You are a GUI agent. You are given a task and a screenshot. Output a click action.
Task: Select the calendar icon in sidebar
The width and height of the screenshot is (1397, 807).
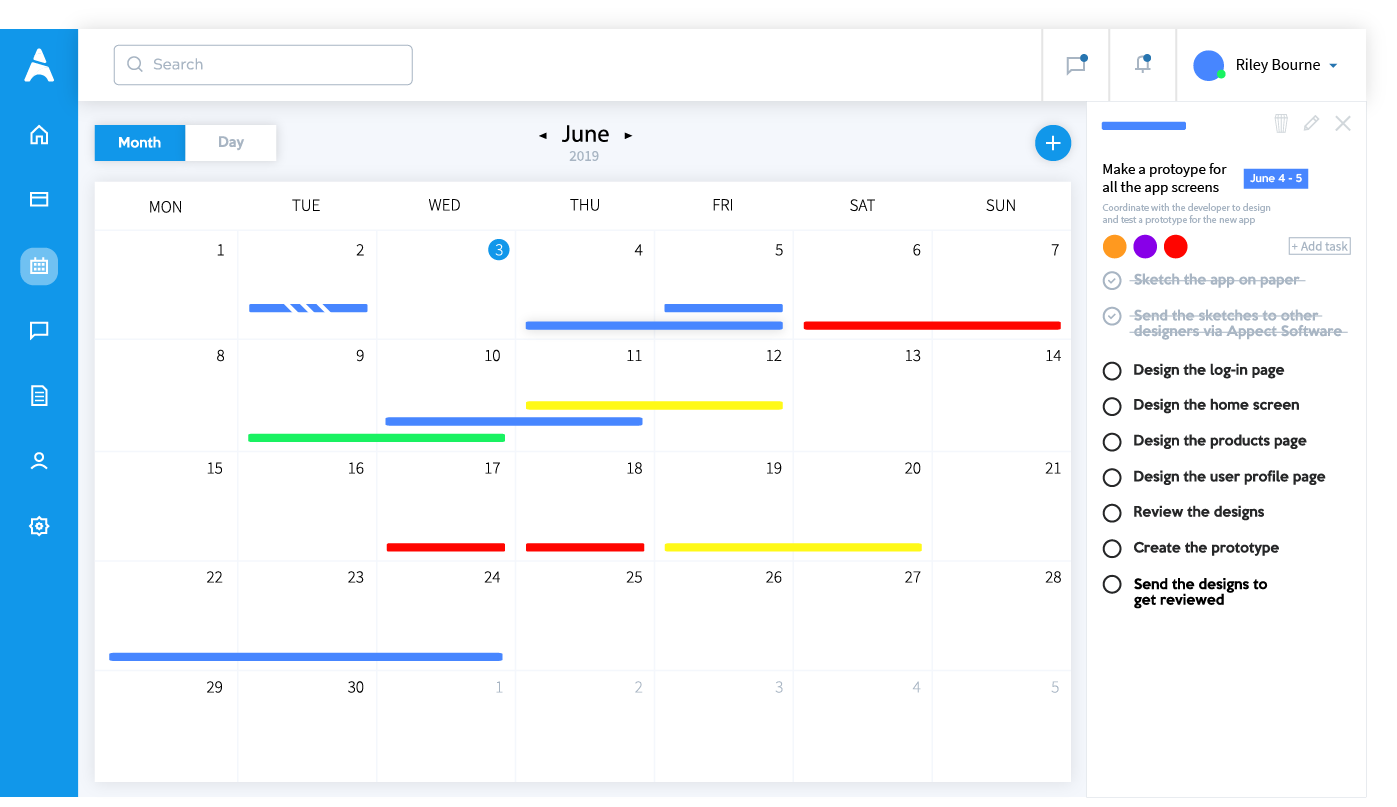click(39, 266)
